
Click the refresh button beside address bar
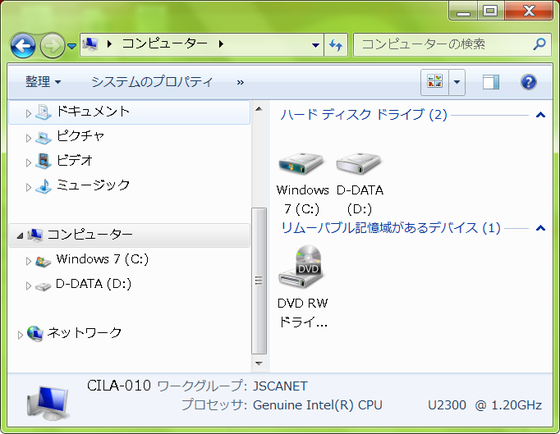(x=336, y=45)
